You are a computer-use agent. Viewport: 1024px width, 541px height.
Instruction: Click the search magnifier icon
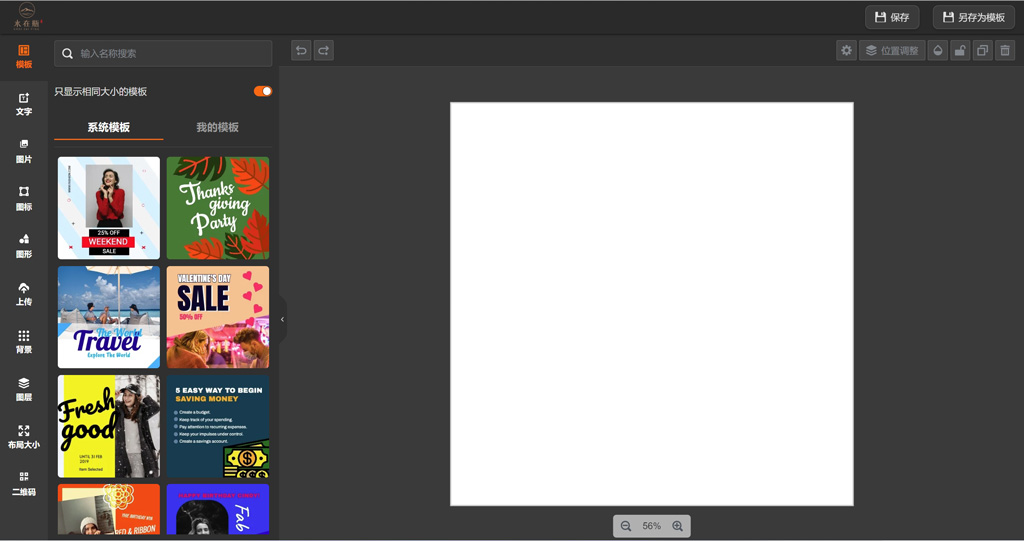tap(67, 54)
